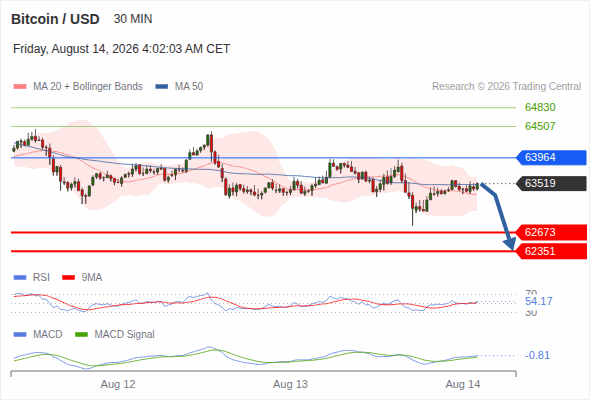Click the RSI legend color swatch

pos(20,278)
